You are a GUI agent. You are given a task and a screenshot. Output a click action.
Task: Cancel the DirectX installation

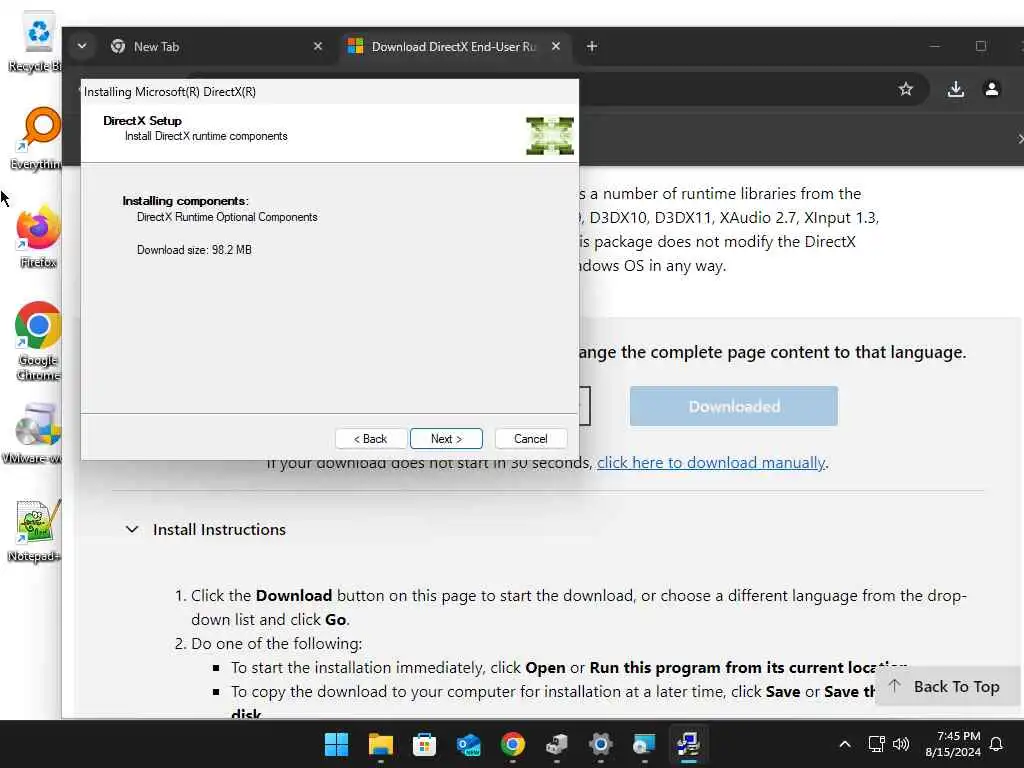(530, 439)
